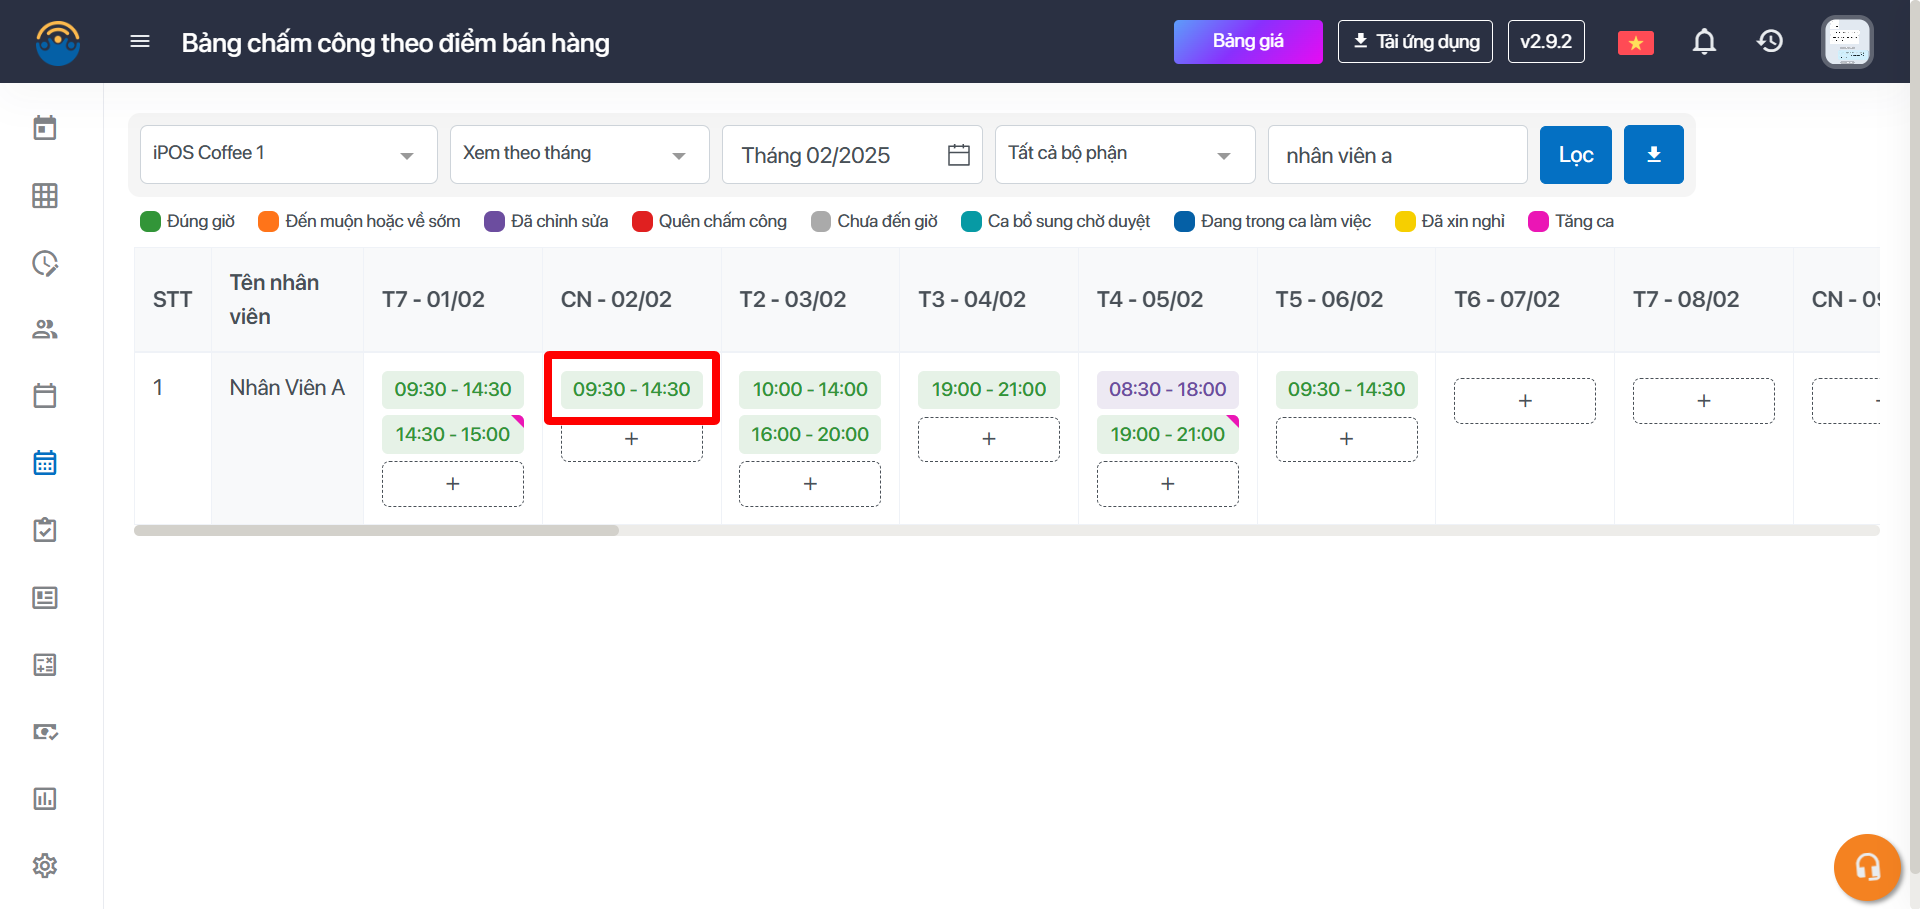Click the notification bell icon
This screenshot has width=1920, height=909.
pos(1704,41)
